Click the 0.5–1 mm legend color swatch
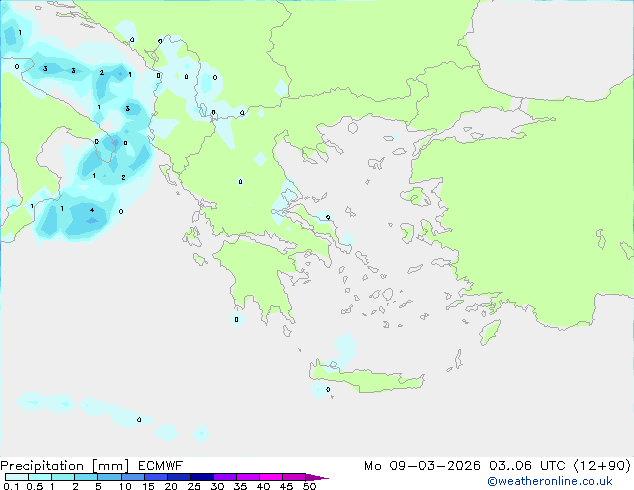 point(40,477)
